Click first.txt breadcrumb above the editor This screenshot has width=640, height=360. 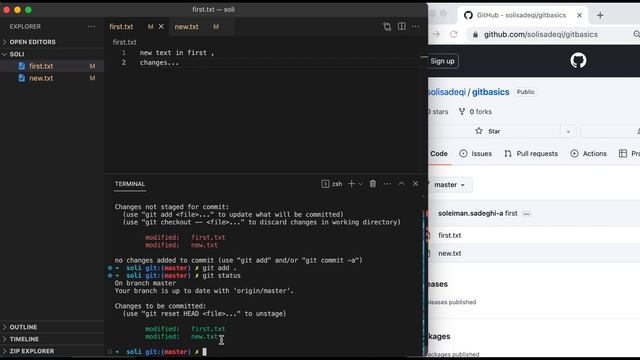point(124,42)
